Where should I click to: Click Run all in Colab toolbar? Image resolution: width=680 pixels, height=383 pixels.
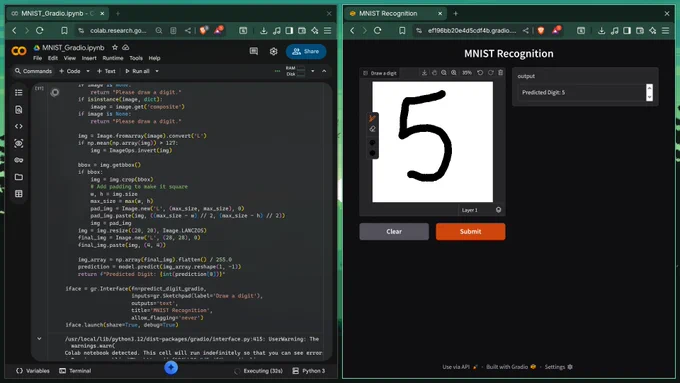[137, 71]
